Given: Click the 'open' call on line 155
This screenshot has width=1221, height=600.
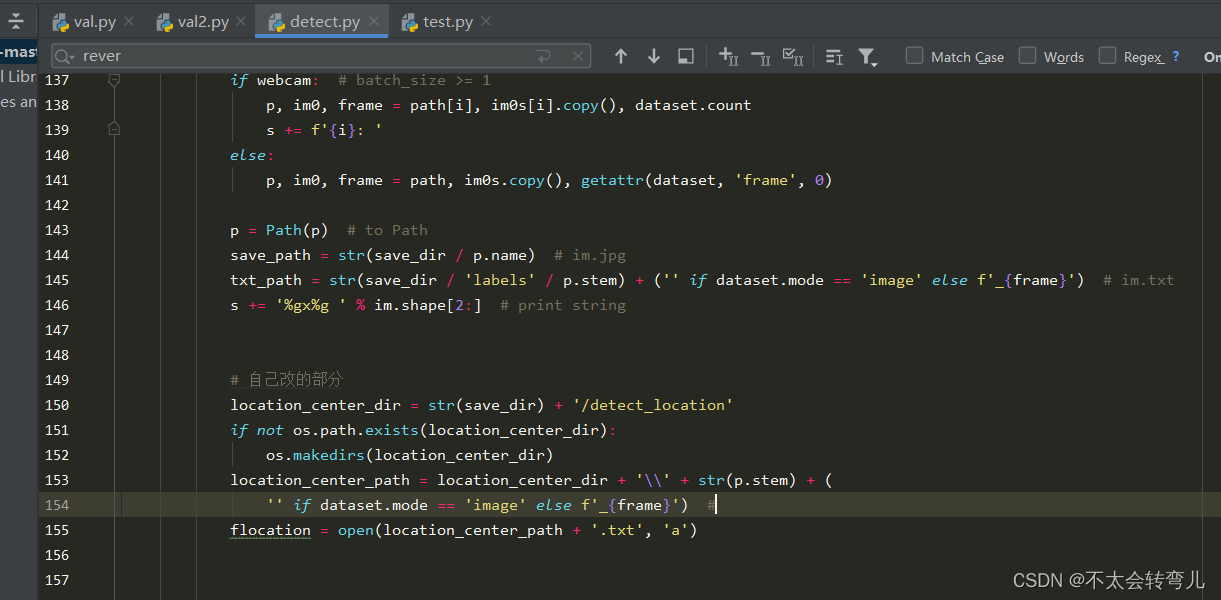Looking at the screenshot, I should (x=355, y=530).
